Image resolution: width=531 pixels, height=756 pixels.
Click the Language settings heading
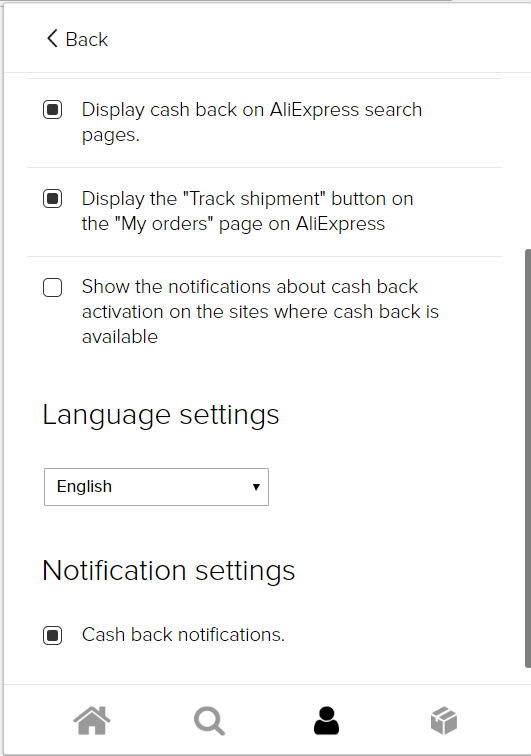161,415
